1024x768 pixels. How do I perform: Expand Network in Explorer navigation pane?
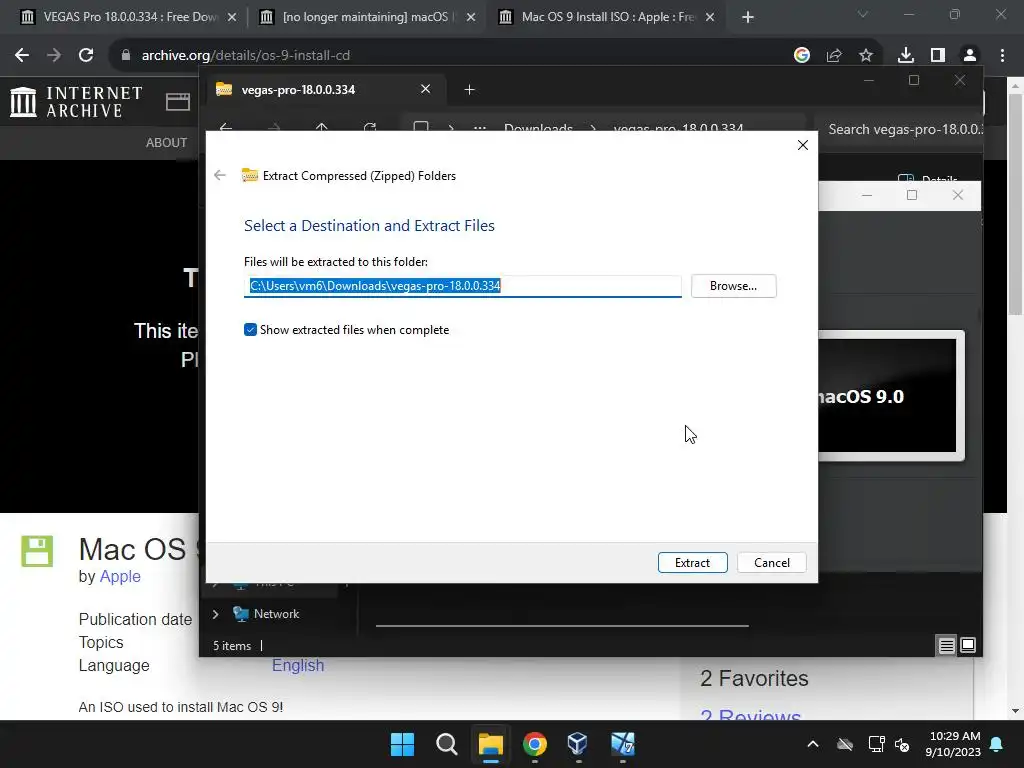[x=216, y=614]
